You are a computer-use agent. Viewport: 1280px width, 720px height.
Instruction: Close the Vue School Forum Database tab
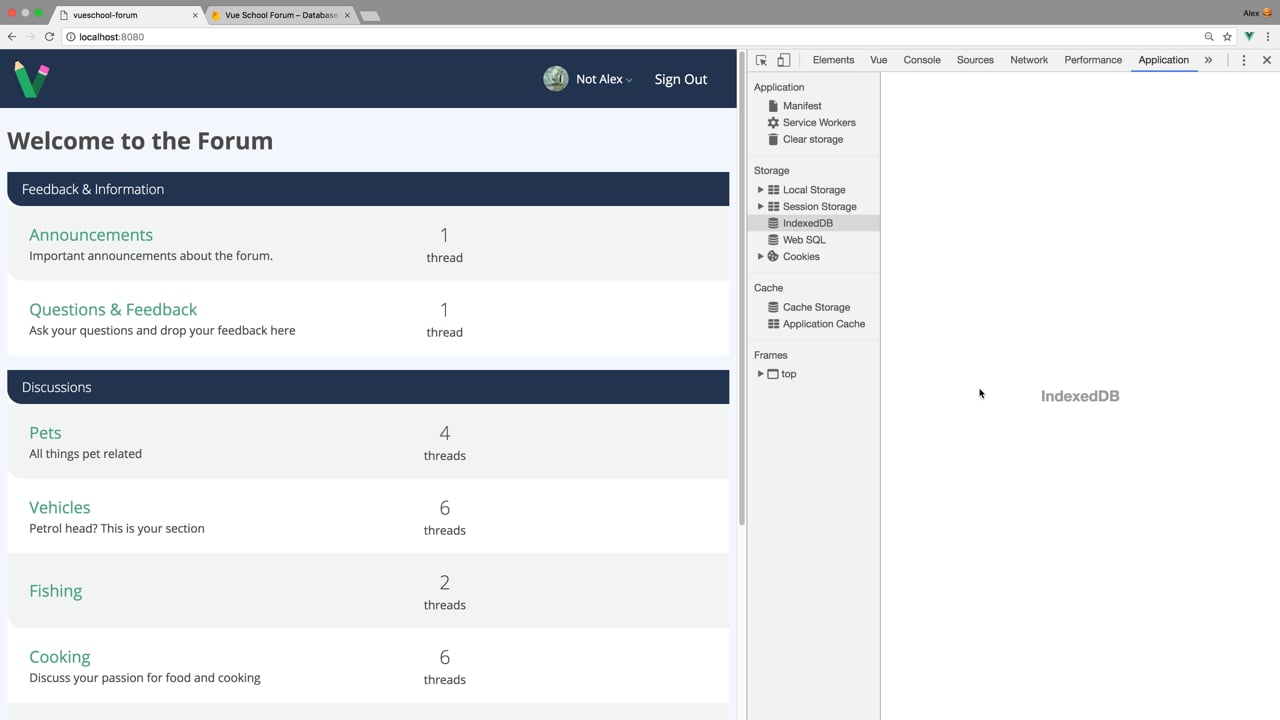tap(348, 15)
